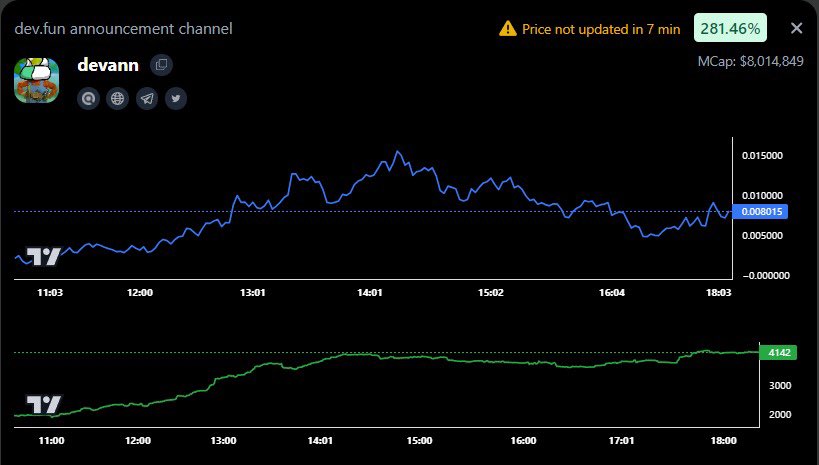Click the 15:02 time label on price chart

(491, 293)
